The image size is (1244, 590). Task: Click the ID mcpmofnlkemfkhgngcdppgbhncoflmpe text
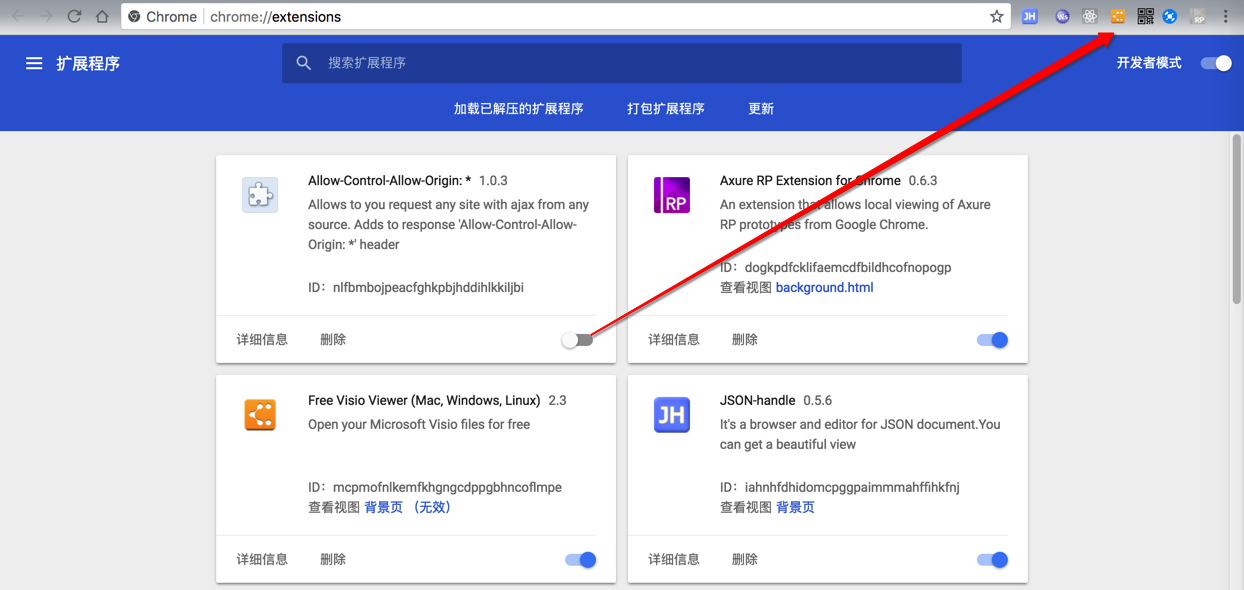pyautogui.click(x=435, y=488)
